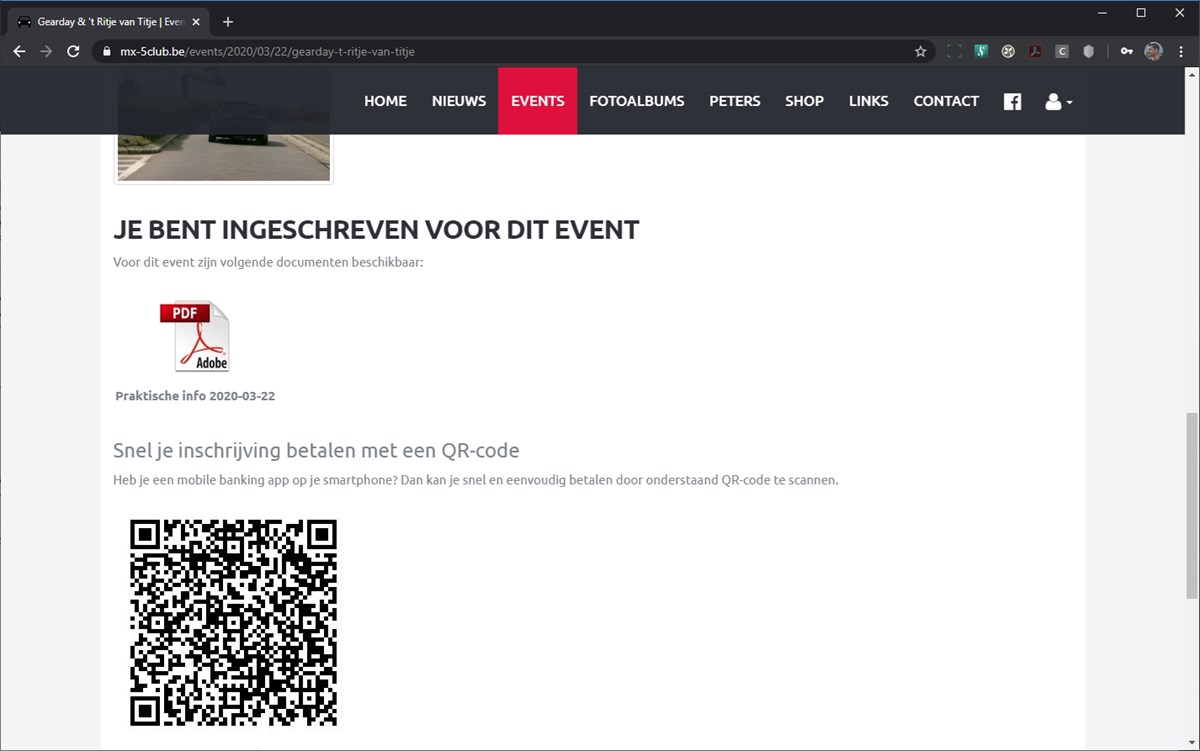The width and height of the screenshot is (1200, 751).
Task: Open the Facebook icon in the navbar
Action: (1012, 101)
